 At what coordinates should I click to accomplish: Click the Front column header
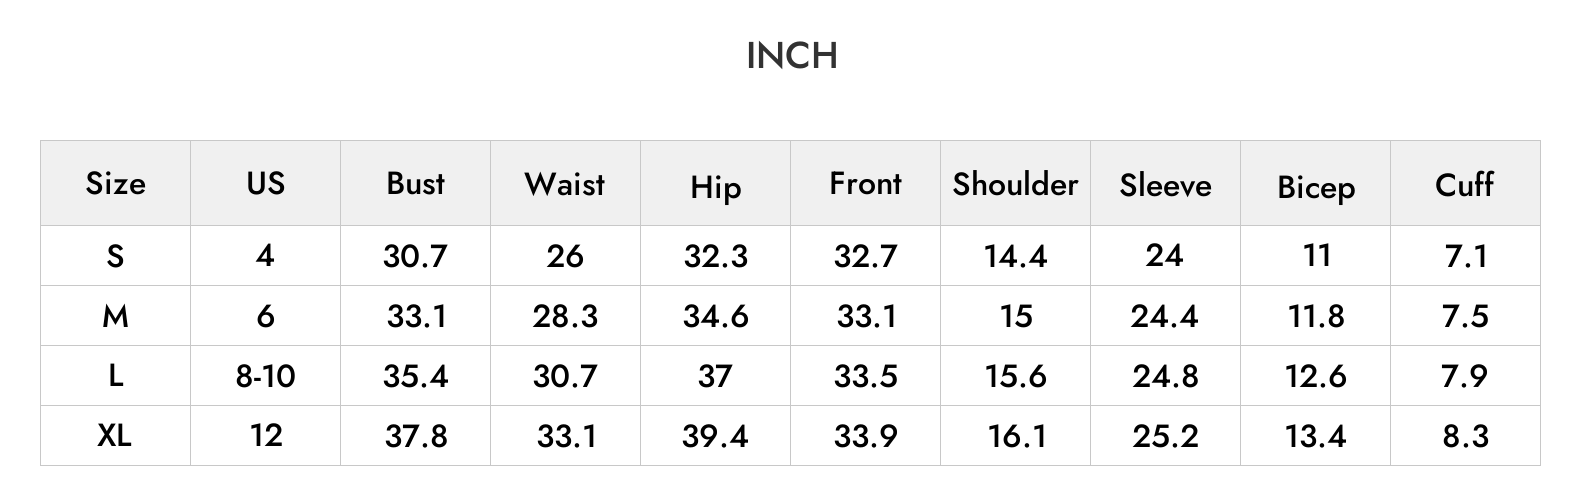pyautogui.click(x=865, y=183)
